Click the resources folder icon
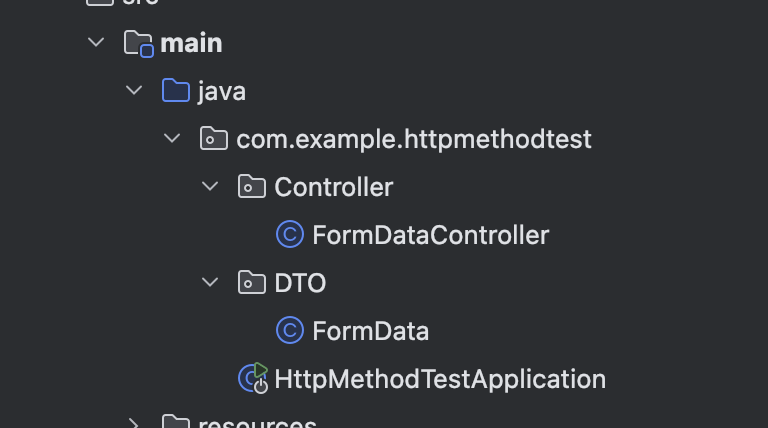This screenshot has height=428, width=768. 176,422
